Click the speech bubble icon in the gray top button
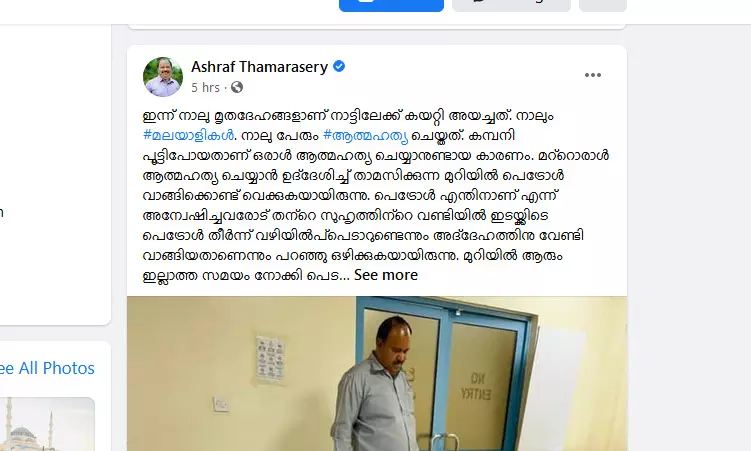Screen dimensions: 751x451 coord(479,1)
